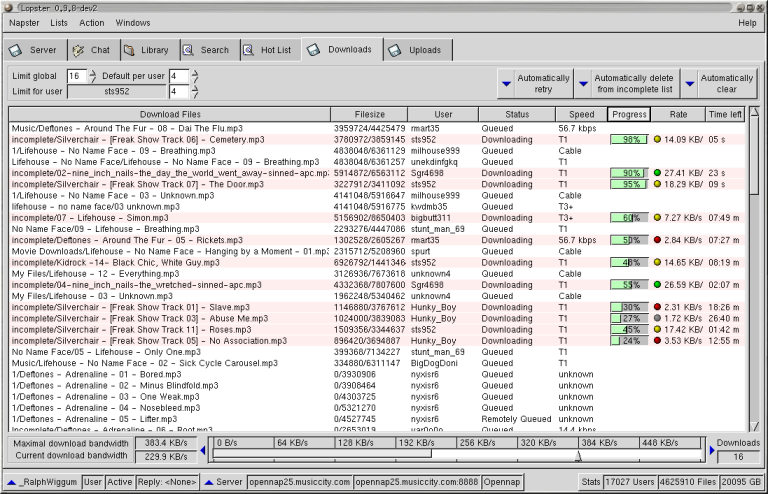Sort by Rate column header
Screen dimensions: 768x494
678,114
